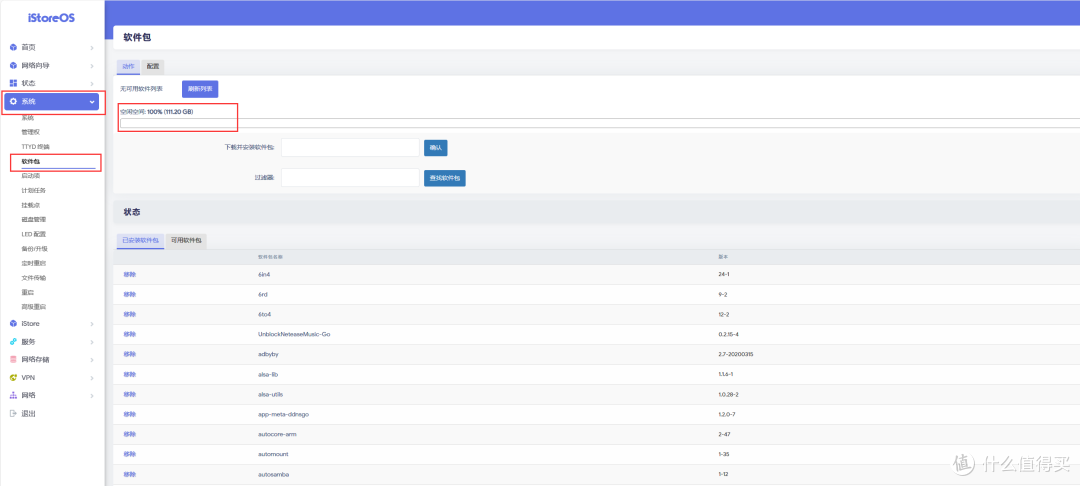Image resolution: width=1080 pixels, height=486 pixels.
Task: Click the VPN globe icon
Action: pos(13,377)
